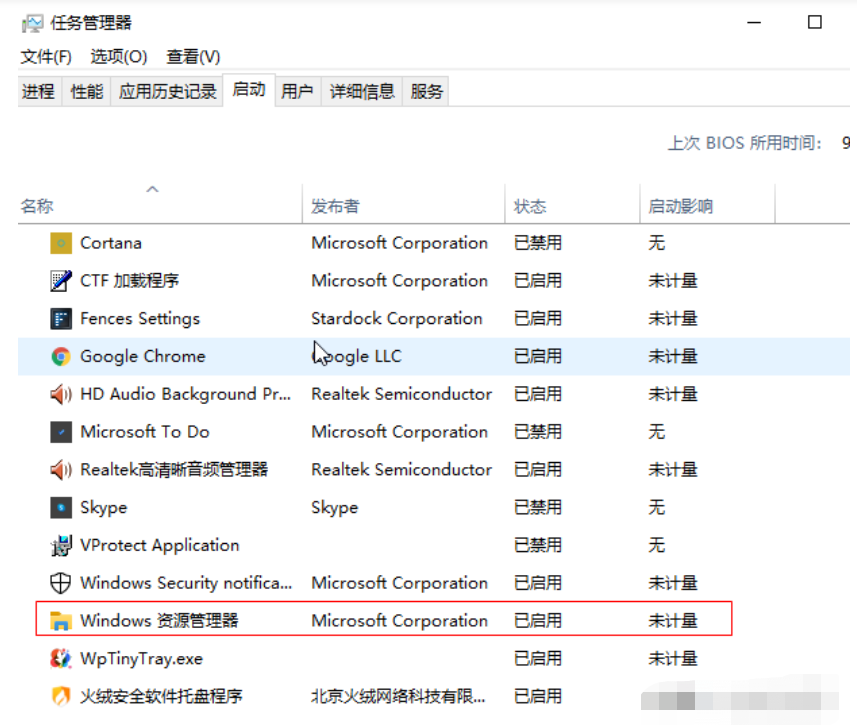Switch to the 性能 tab

click(87, 92)
